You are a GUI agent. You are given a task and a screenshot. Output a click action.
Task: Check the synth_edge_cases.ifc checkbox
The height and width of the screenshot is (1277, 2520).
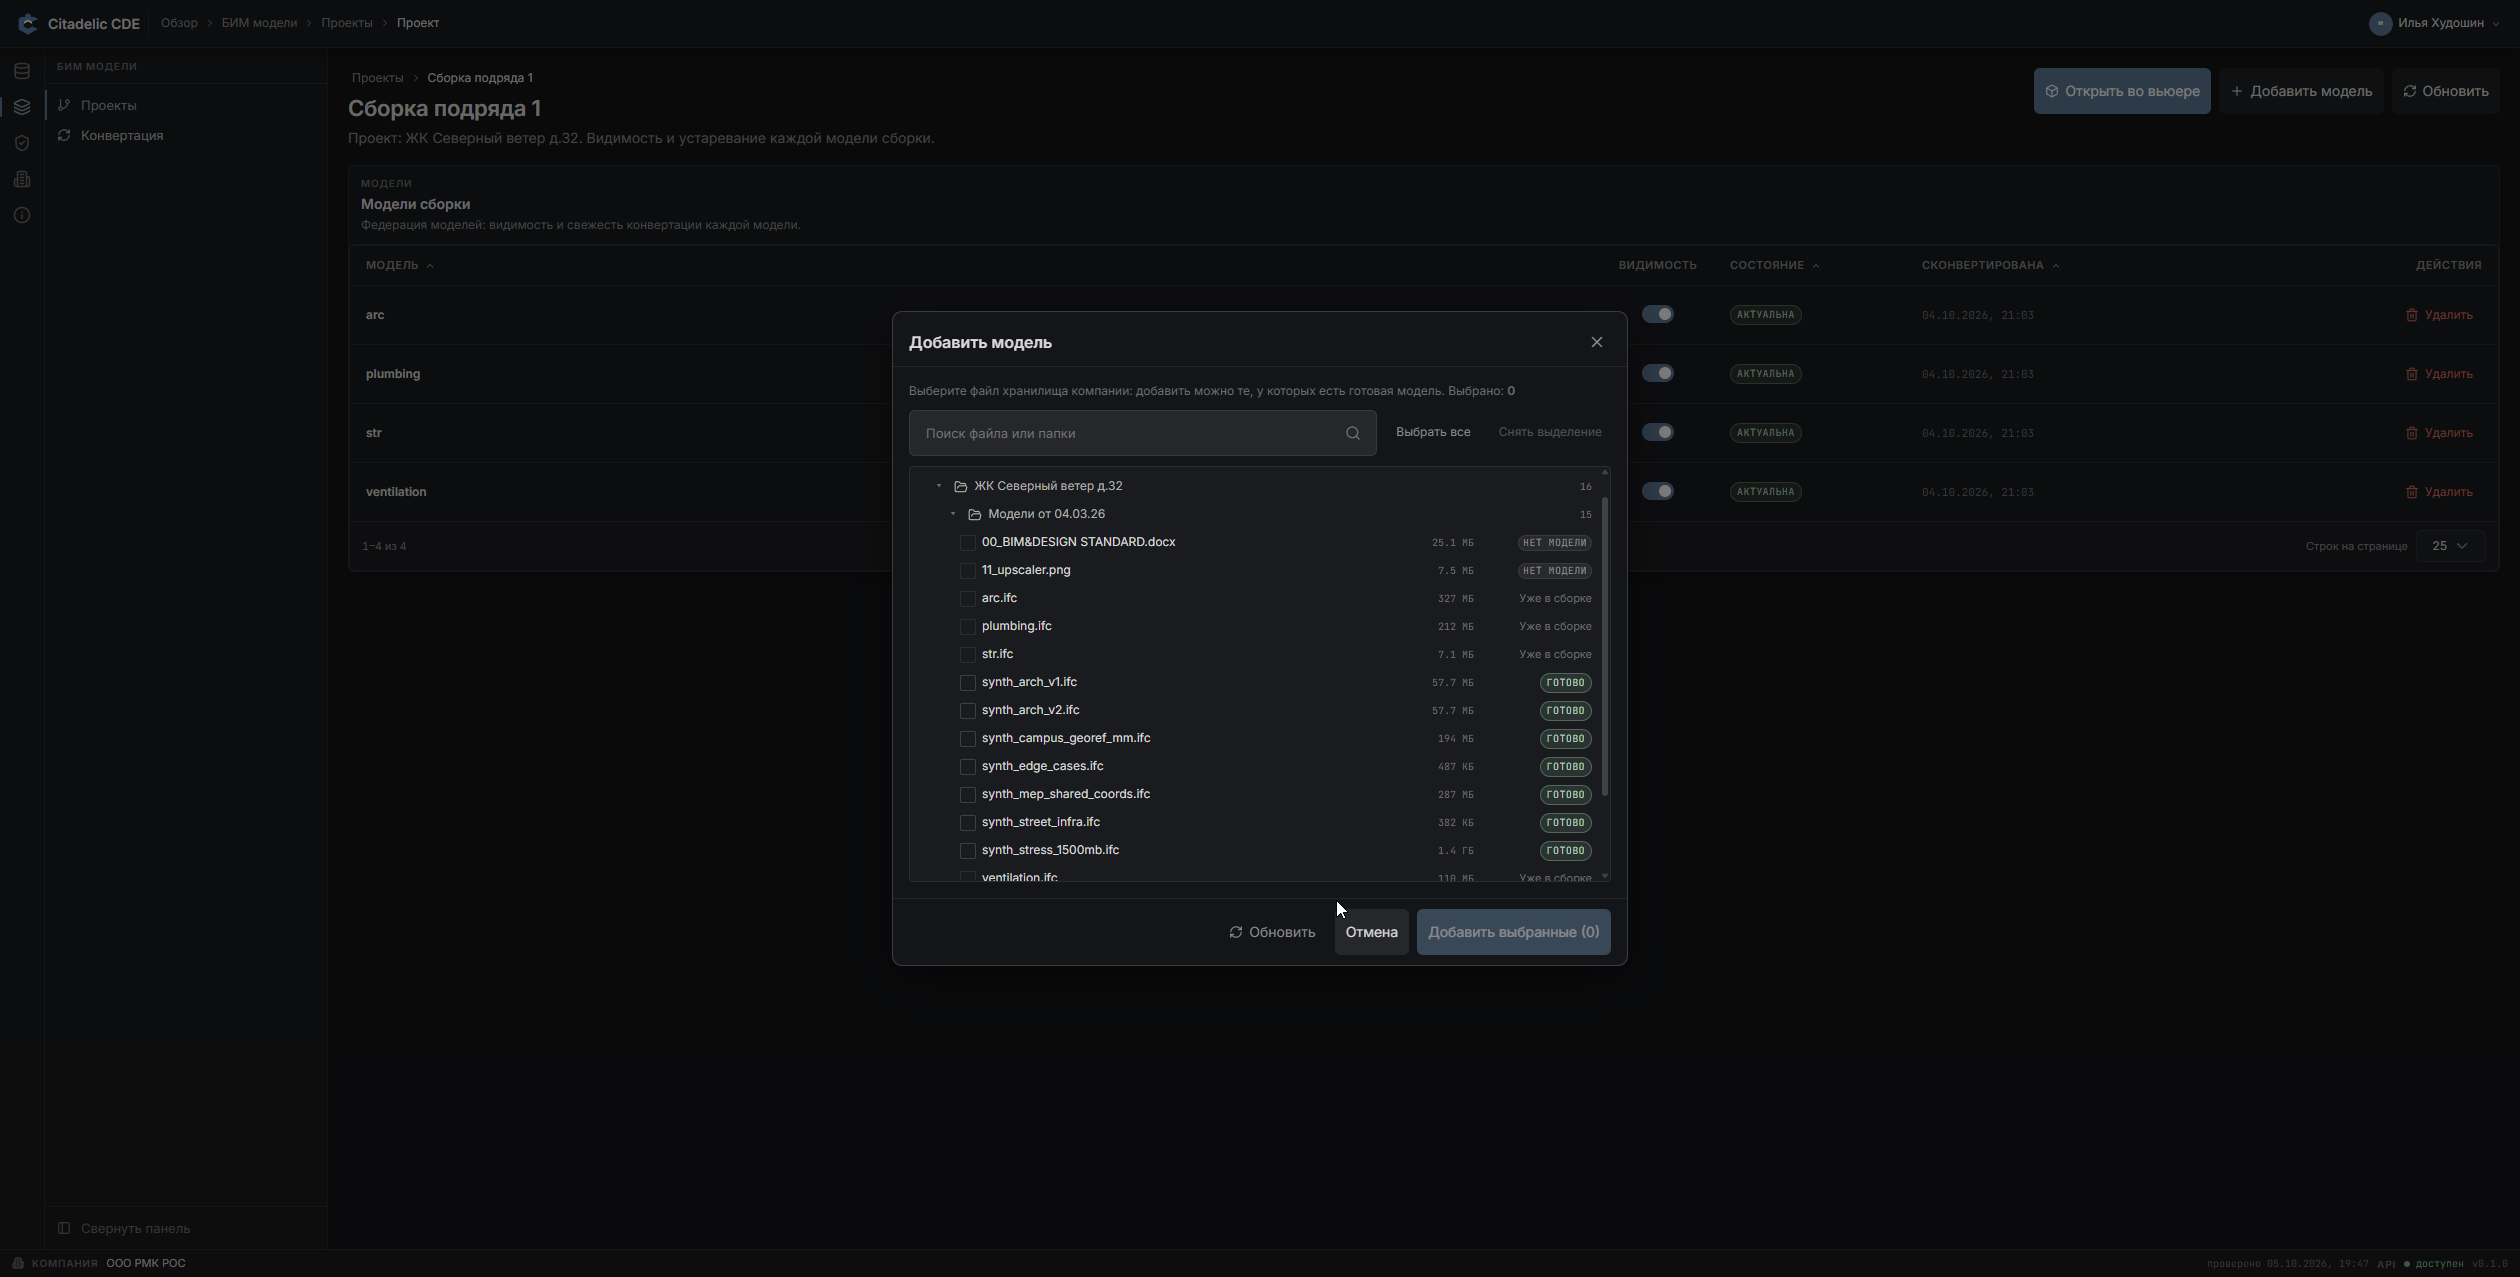[x=967, y=767]
